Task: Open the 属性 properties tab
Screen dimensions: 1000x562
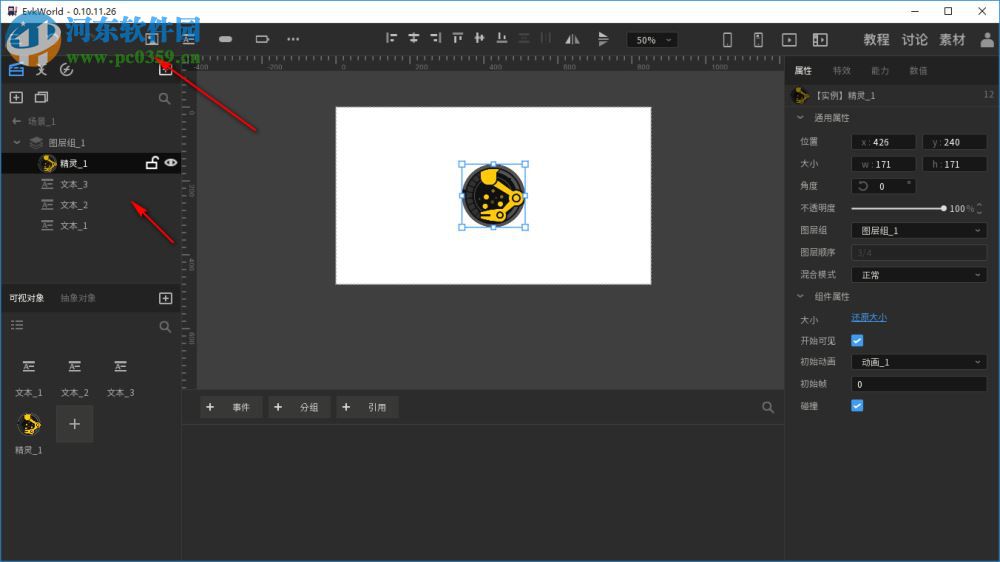Action: [x=803, y=71]
